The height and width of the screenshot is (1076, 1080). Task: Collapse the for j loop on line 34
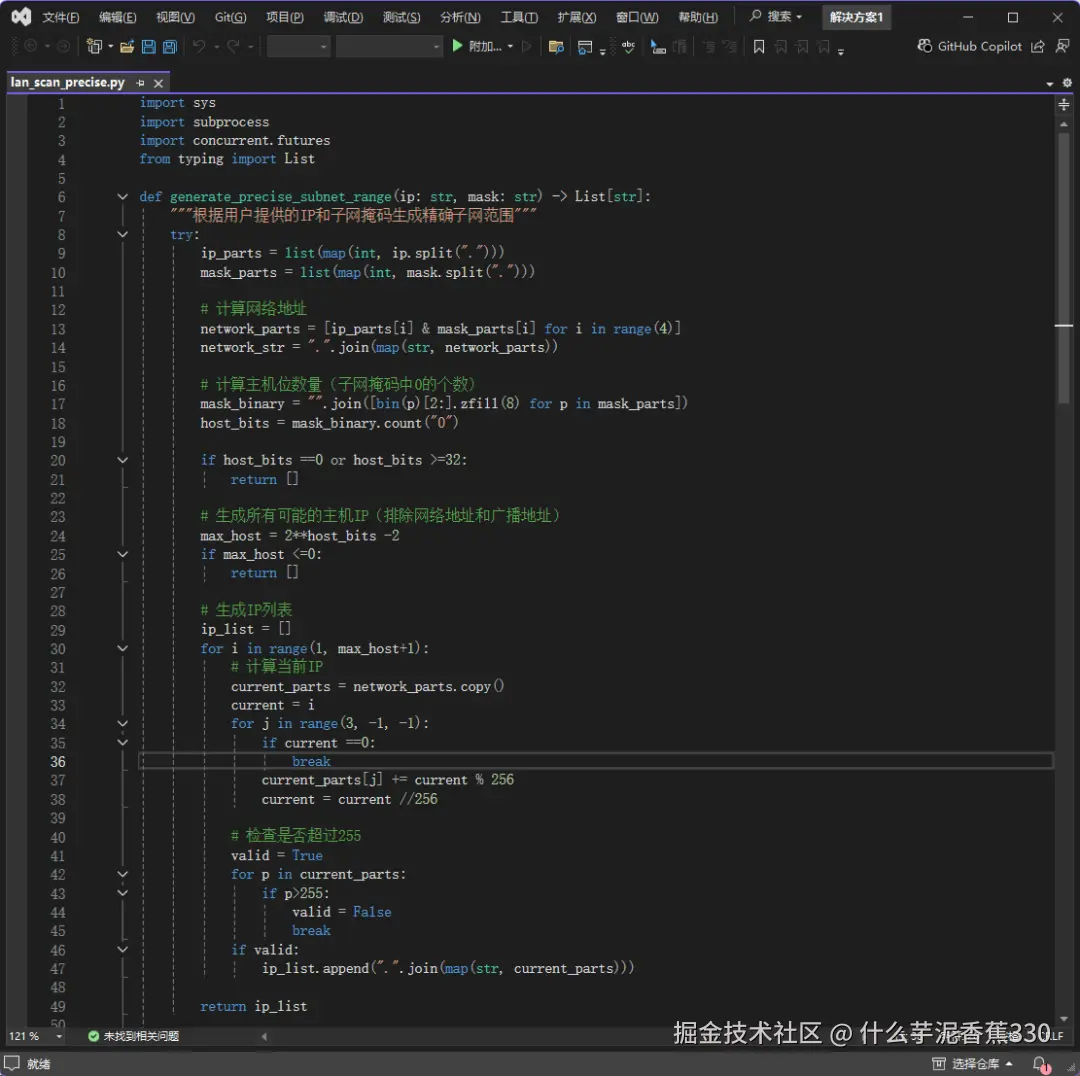(123, 723)
